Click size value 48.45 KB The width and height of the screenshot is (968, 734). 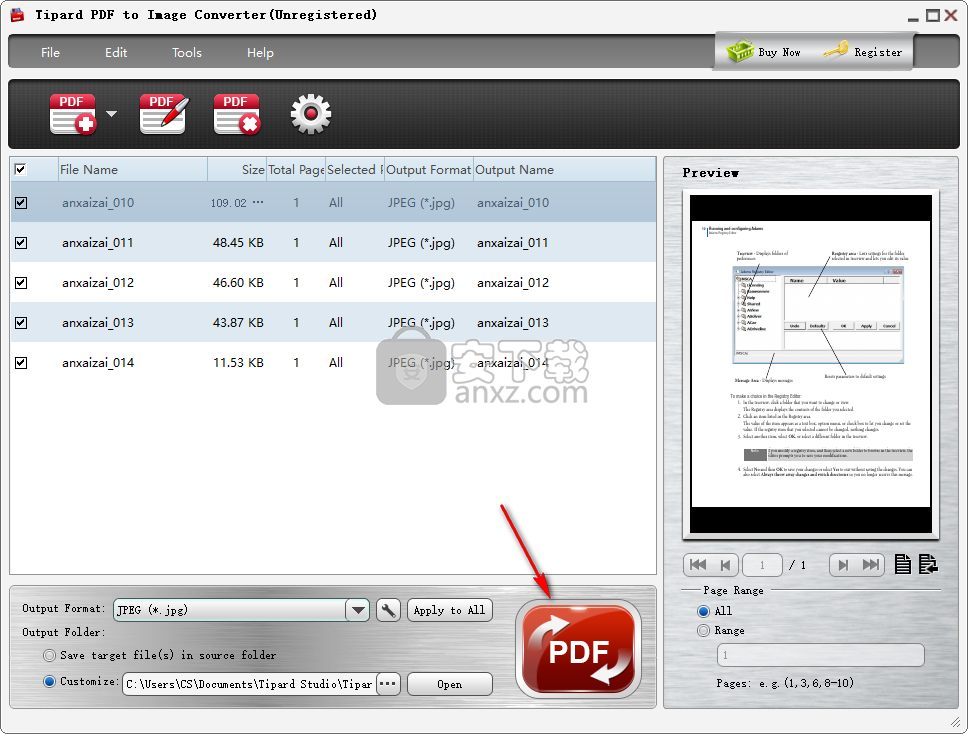pyautogui.click(x=238, y=243)
